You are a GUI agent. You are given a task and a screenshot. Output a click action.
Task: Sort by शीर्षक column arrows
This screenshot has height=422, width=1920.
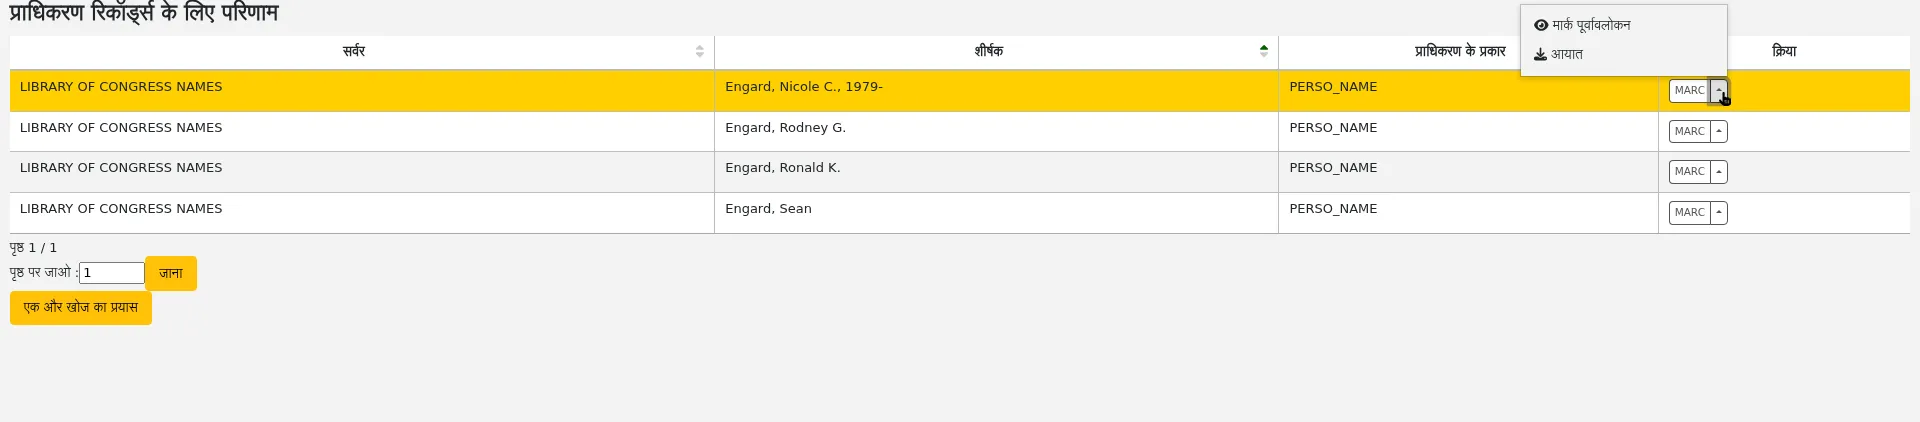point(1264,51)
